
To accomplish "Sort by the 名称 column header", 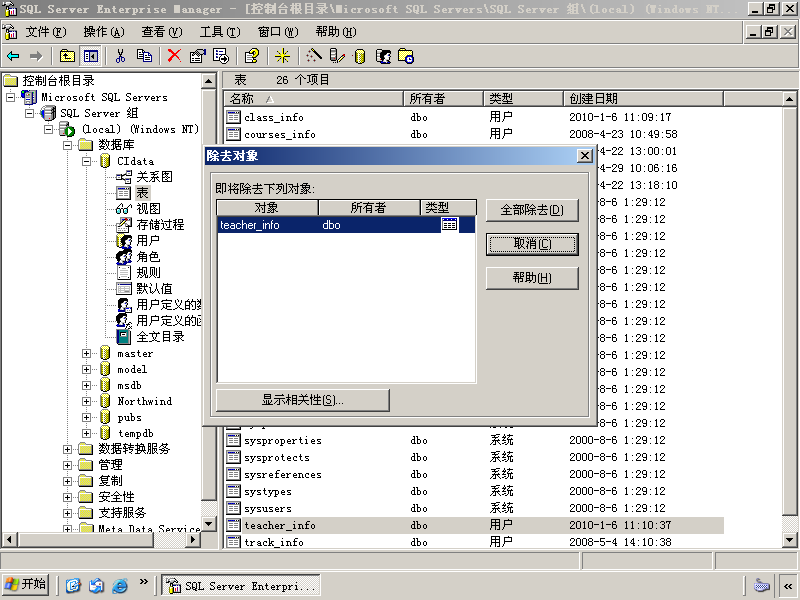I will coord(313,98).
